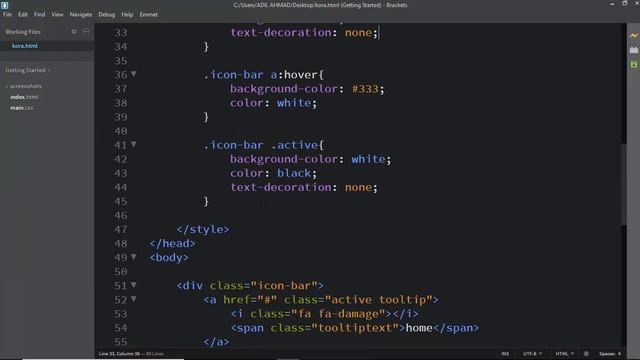Click the linting status circle in status bar
Viewport: 640px width, 360px height.
[586, 354]
